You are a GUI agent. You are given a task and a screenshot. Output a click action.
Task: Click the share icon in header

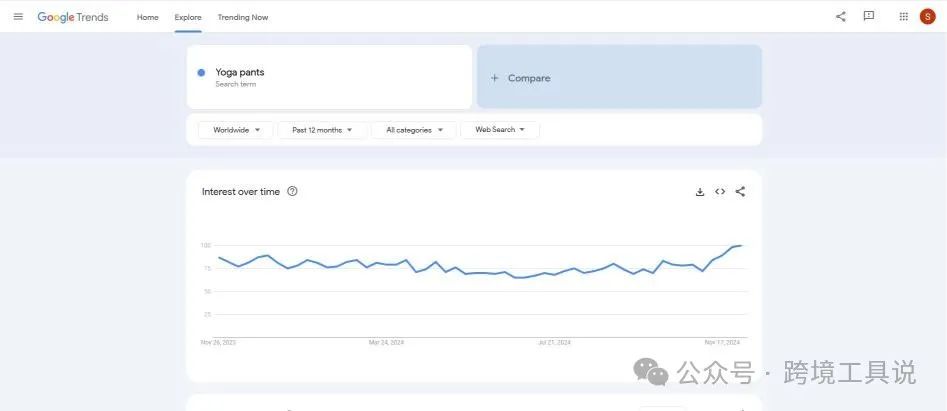click(x=840, y=16)
